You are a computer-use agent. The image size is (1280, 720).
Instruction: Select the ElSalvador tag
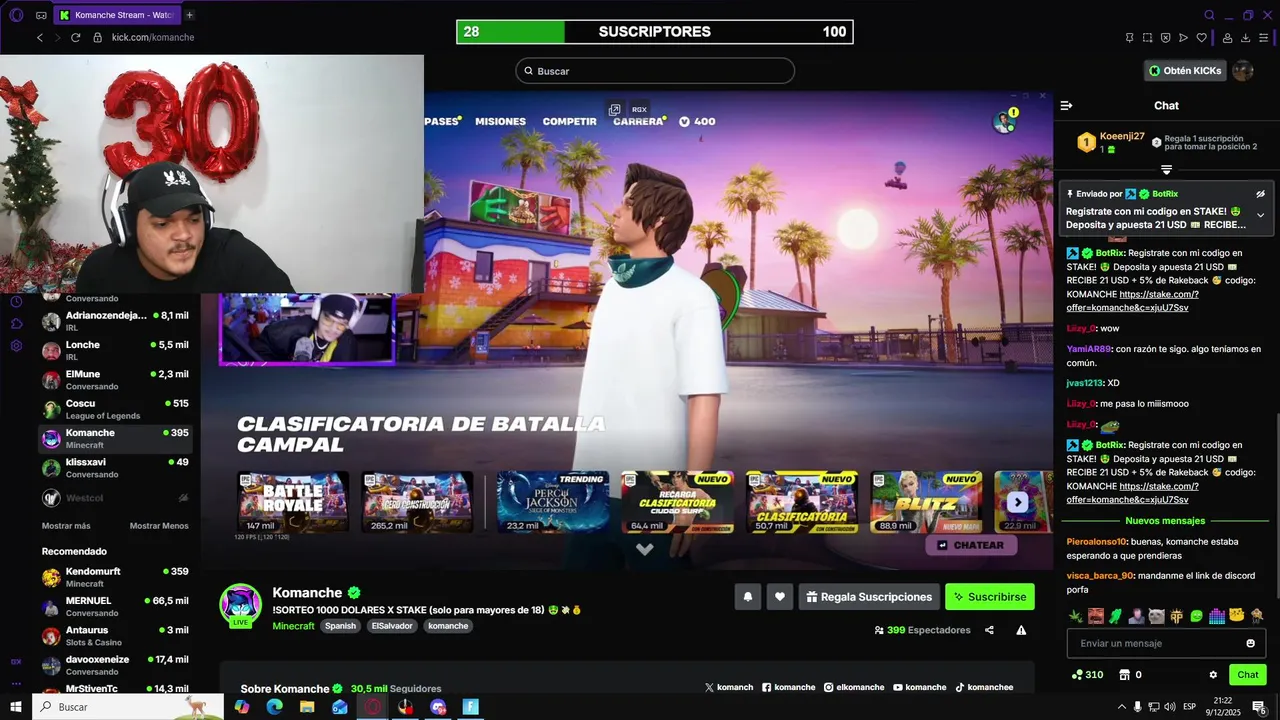tap(392, 626)
